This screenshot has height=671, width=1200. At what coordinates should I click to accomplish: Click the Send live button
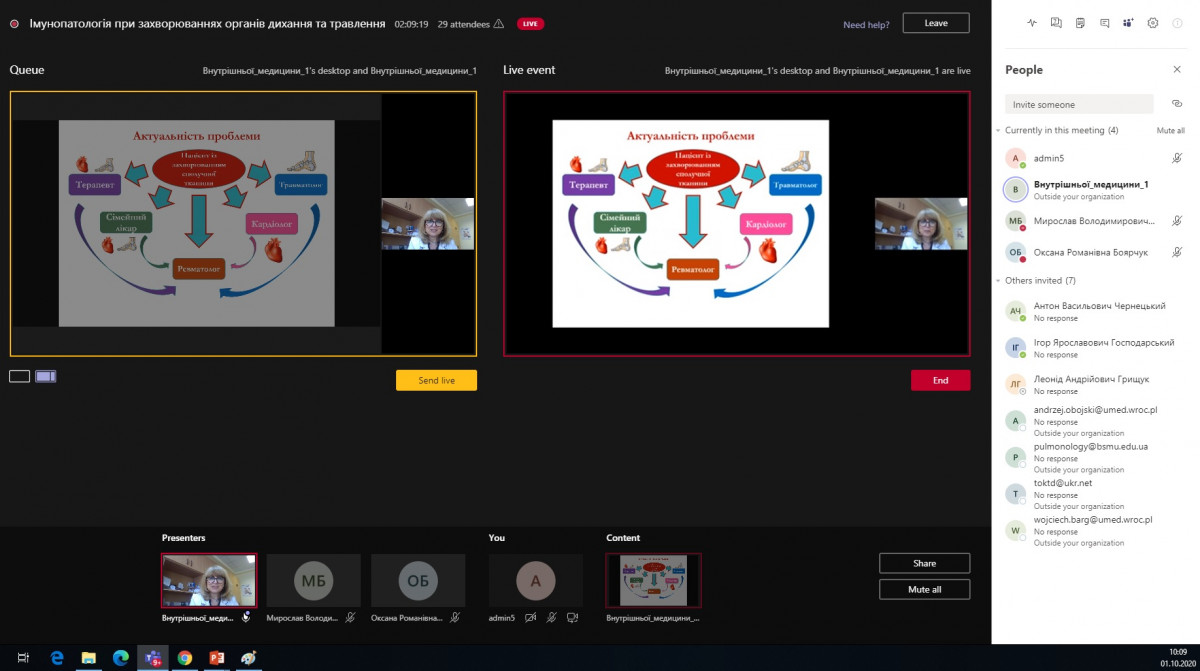pos(436,380)
